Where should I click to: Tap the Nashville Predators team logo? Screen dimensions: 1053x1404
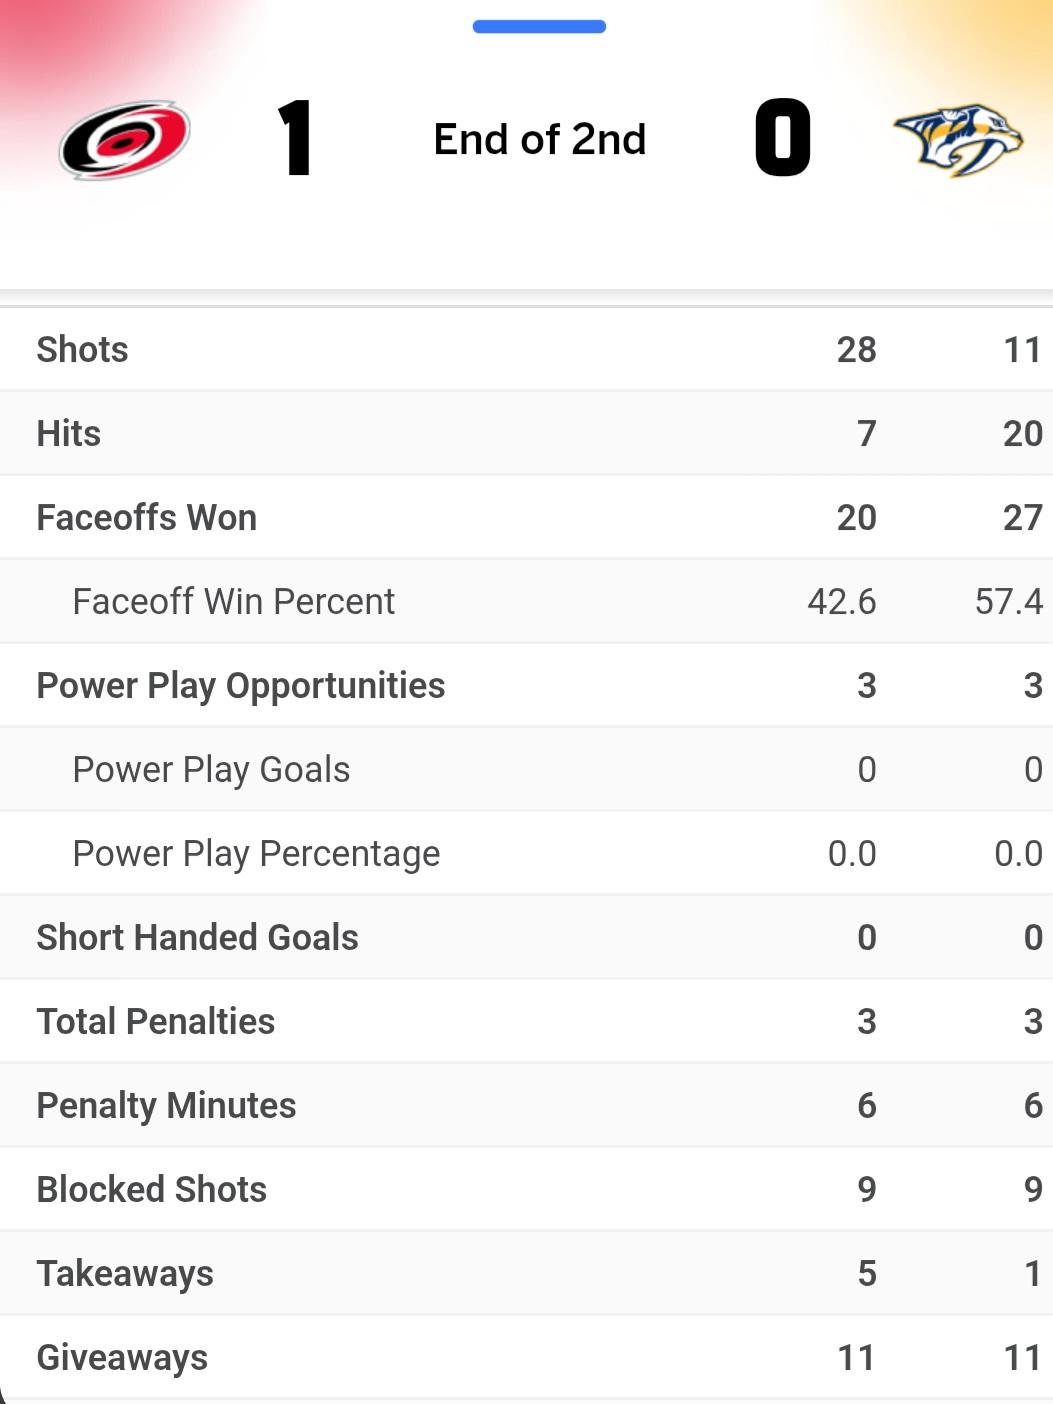click(957, 139)
